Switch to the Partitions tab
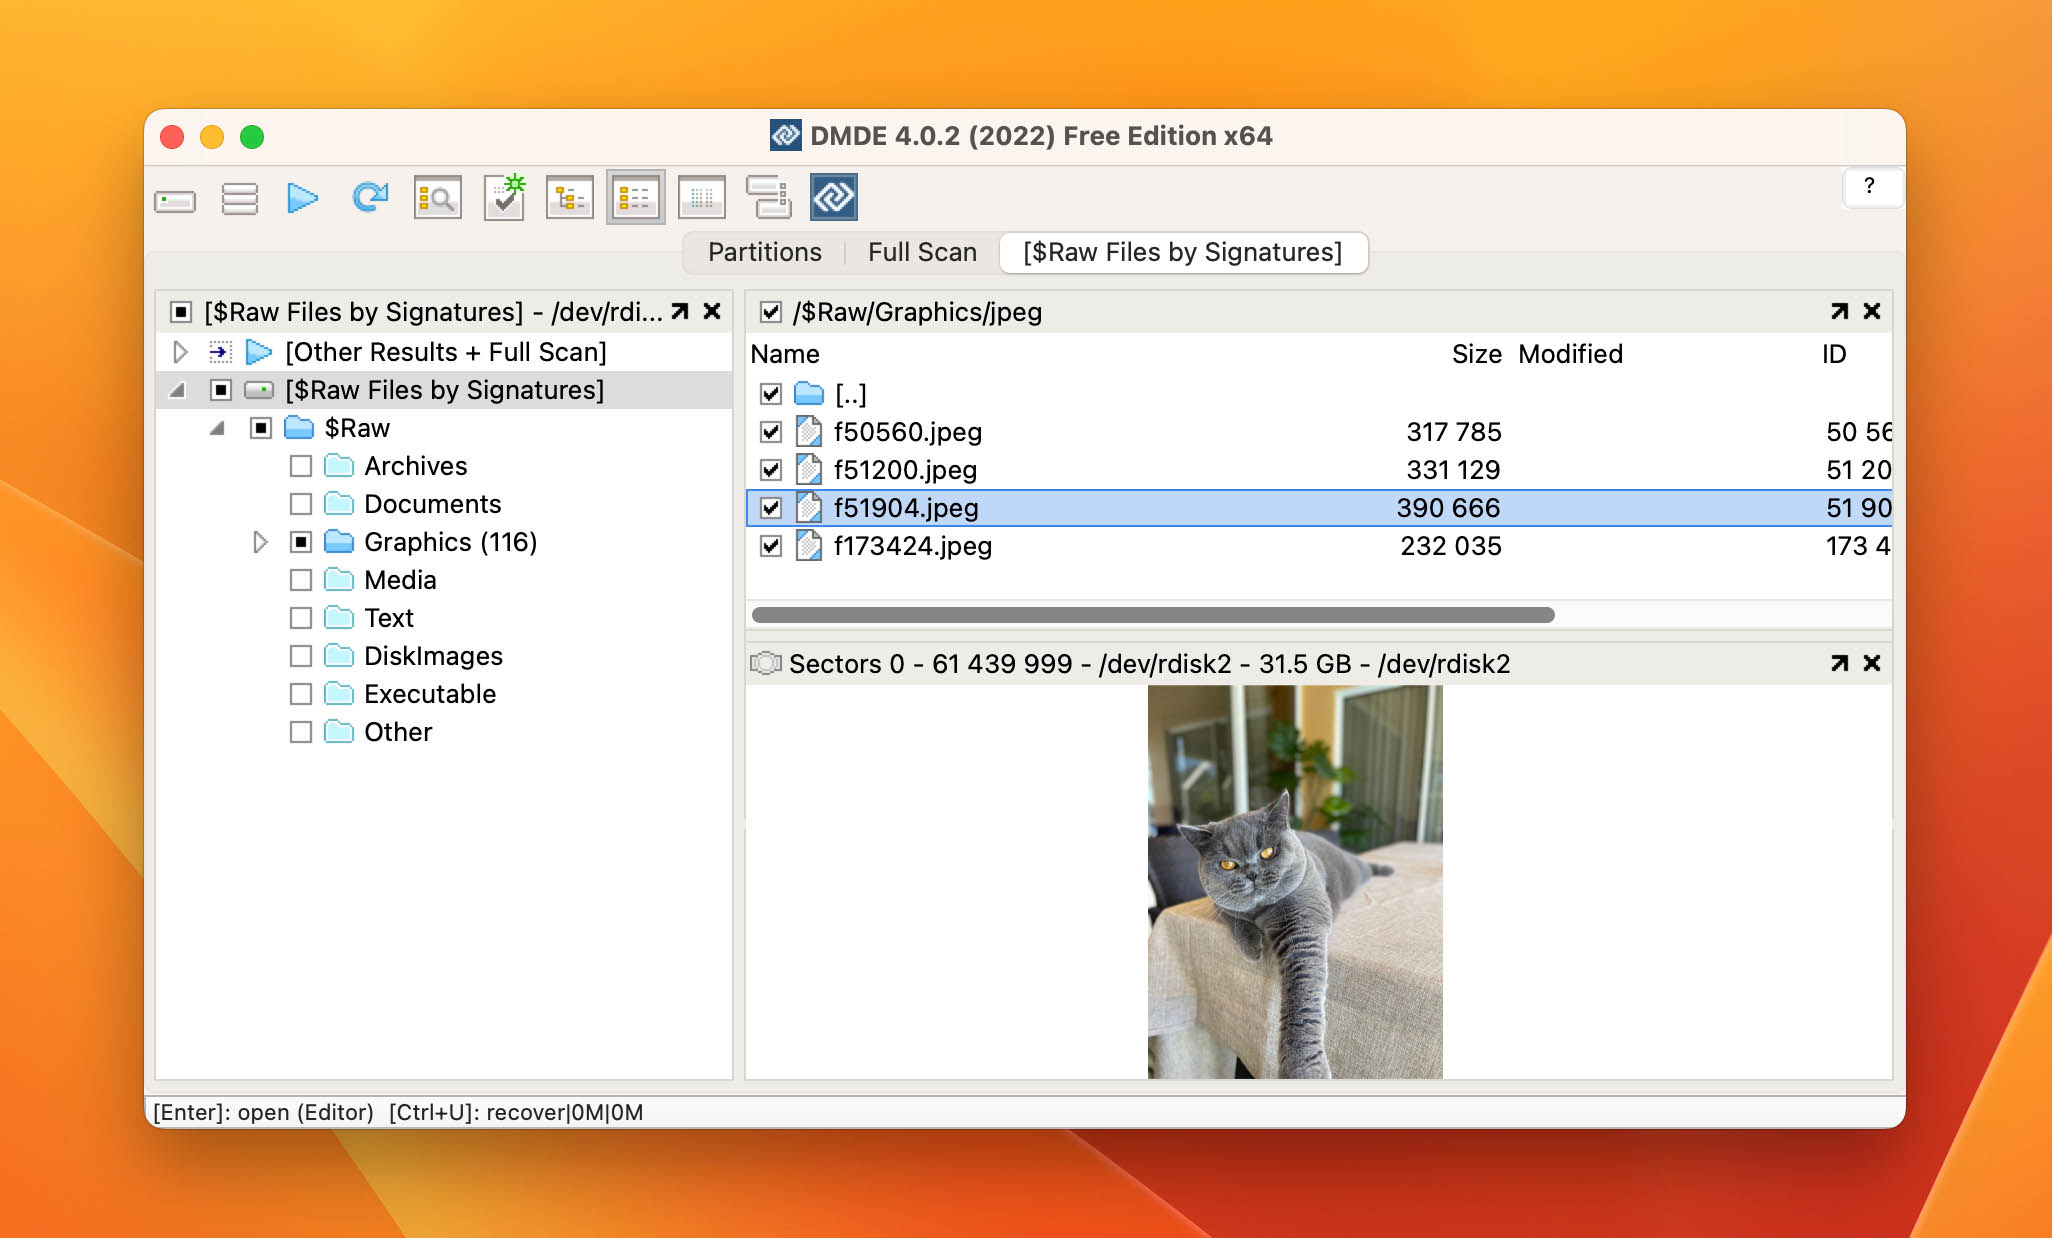 click(761, 251)
